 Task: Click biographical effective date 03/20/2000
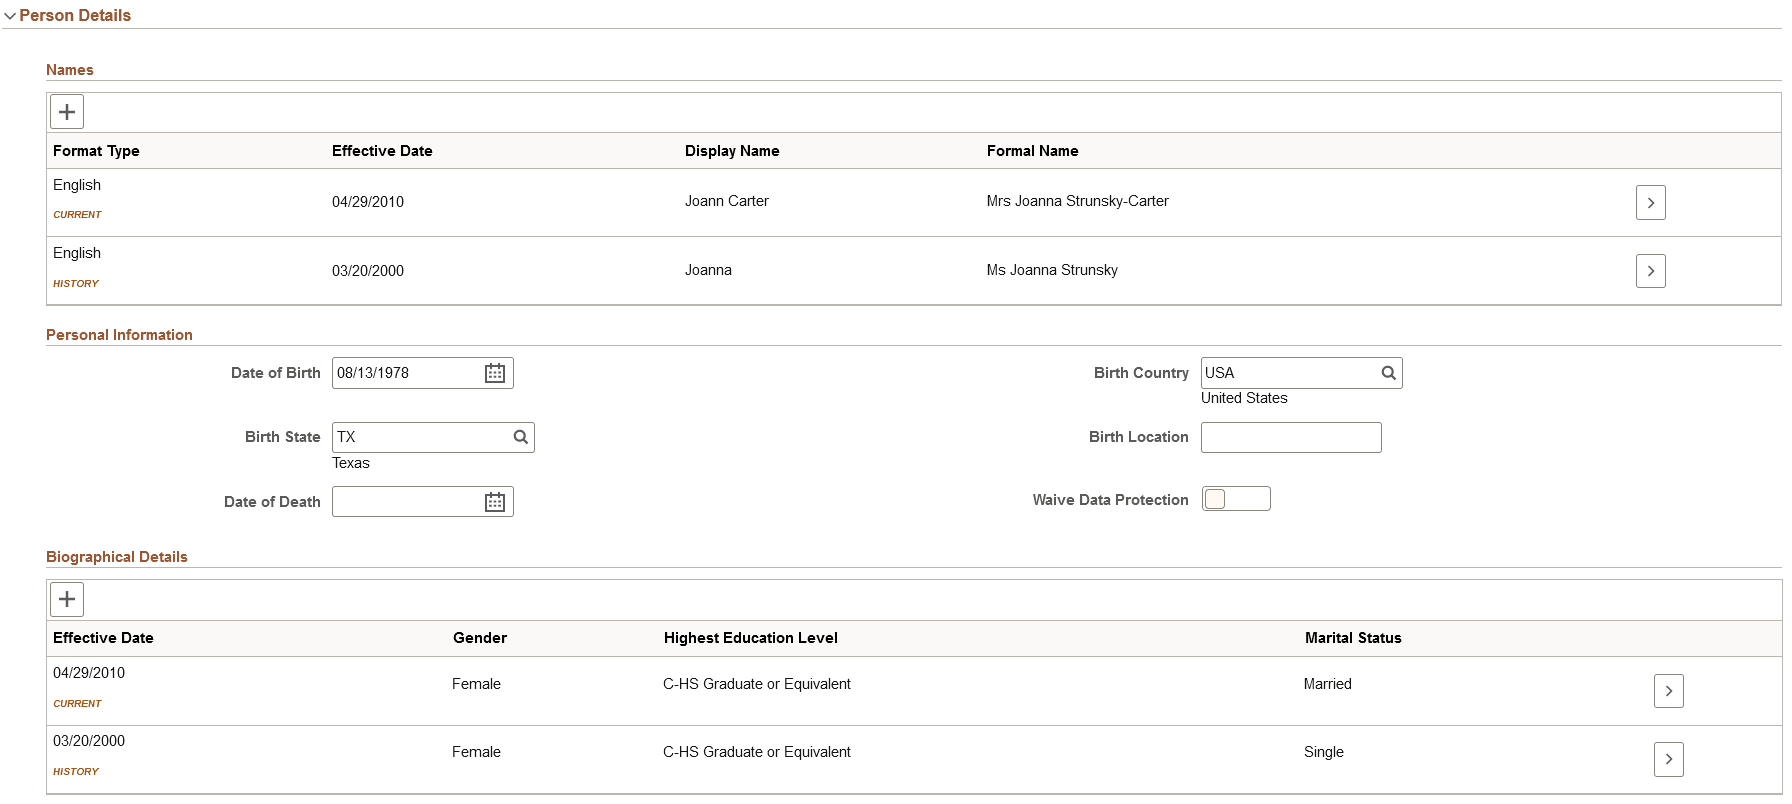tap(89, 741)
